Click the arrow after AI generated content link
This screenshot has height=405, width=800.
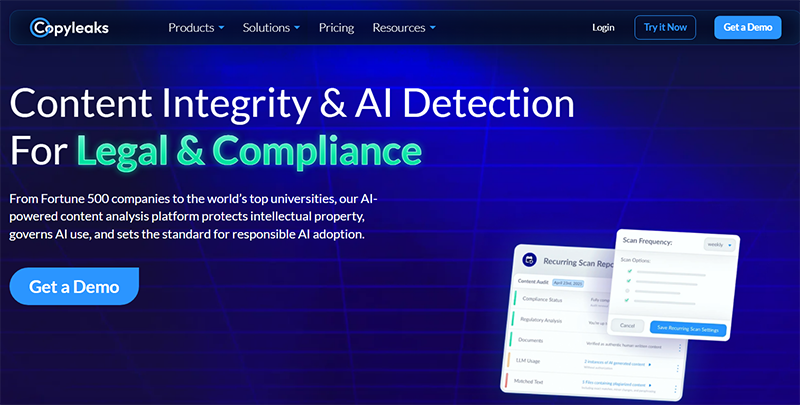click(649, 364)
